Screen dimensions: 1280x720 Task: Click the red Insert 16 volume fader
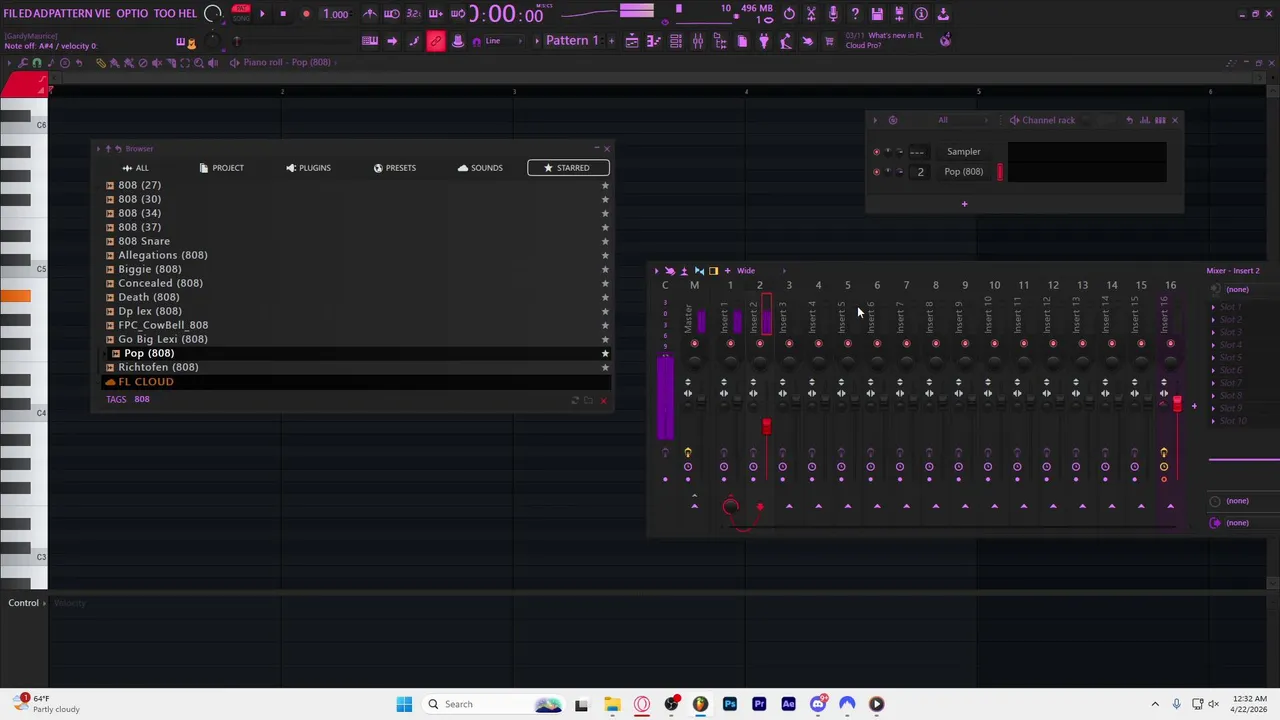pos(1177,404)
